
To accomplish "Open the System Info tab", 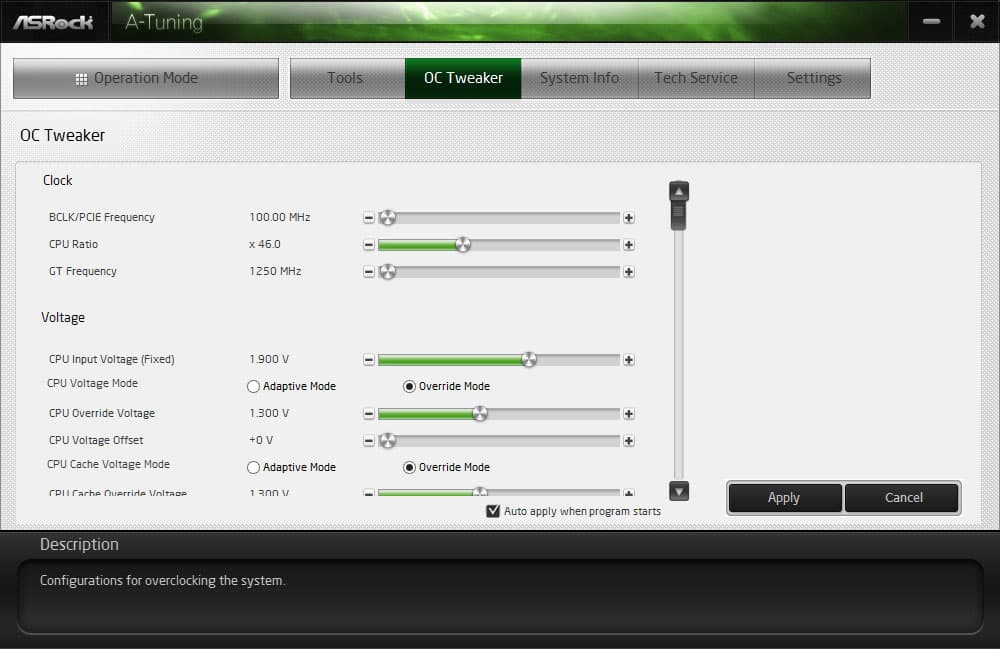I will [x=579, y=78].
